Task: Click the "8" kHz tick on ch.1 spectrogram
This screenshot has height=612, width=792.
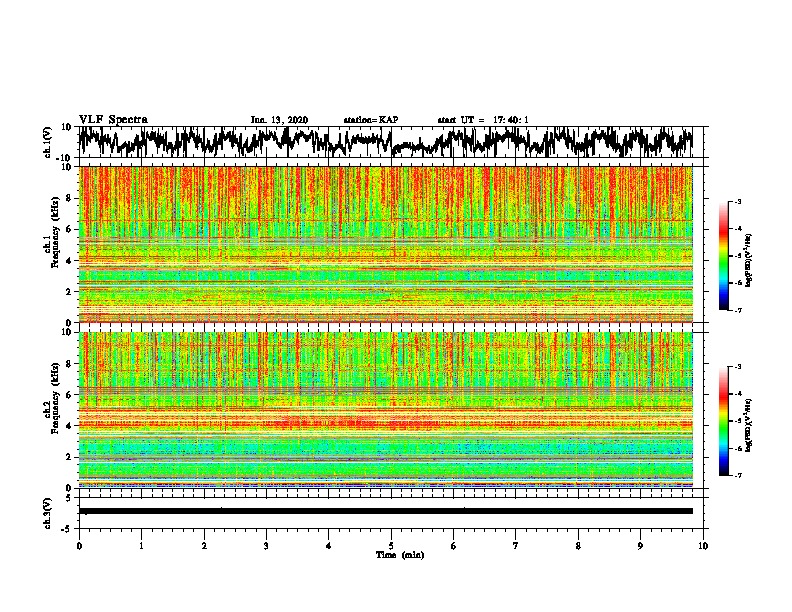Action: pyautogui.click(x=70, y=198)
